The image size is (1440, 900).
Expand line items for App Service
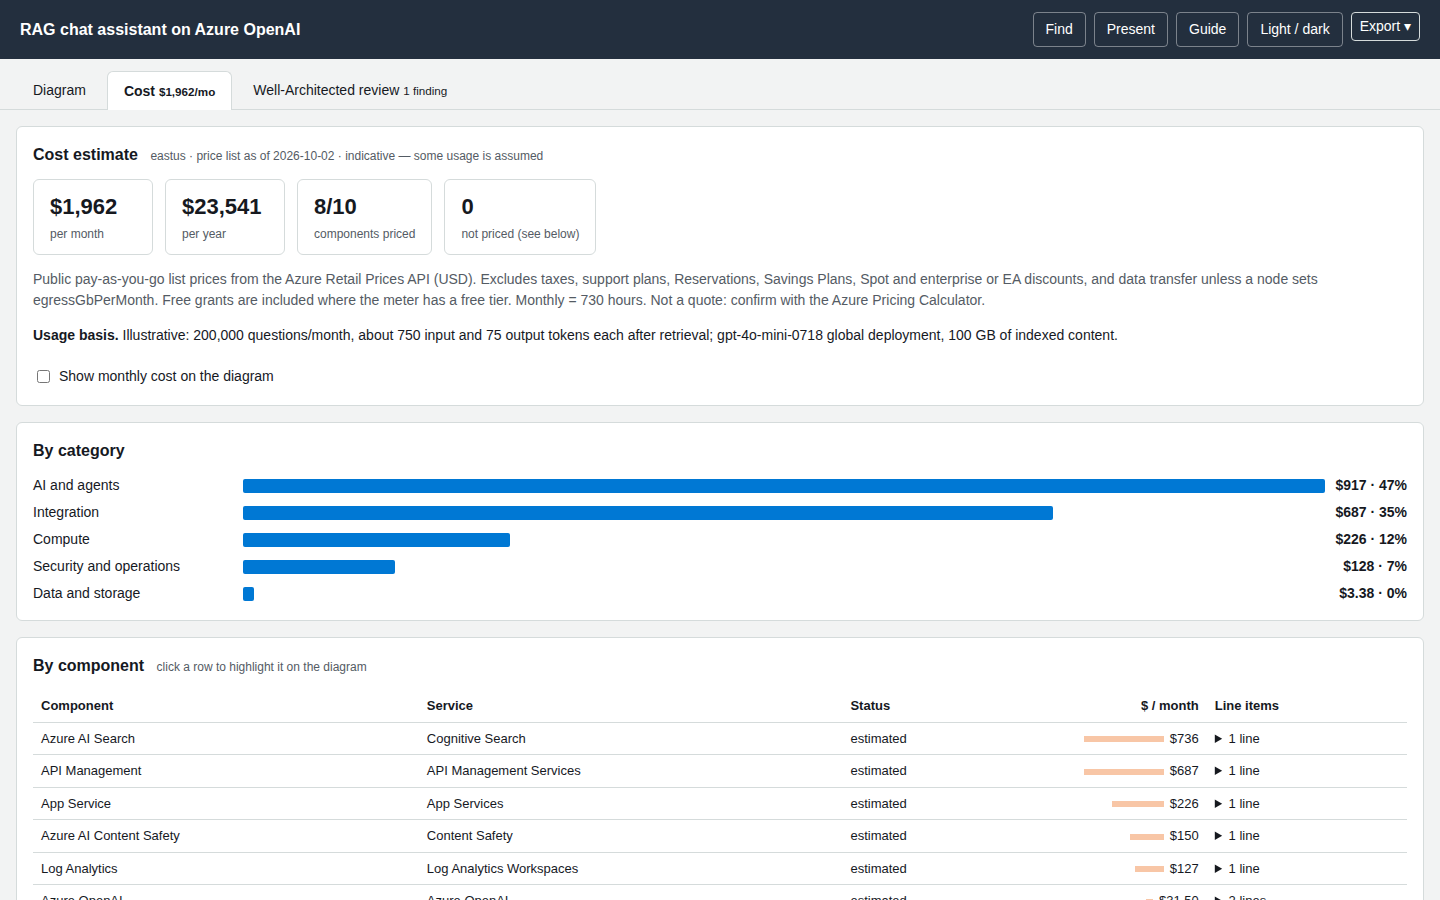1237,804
